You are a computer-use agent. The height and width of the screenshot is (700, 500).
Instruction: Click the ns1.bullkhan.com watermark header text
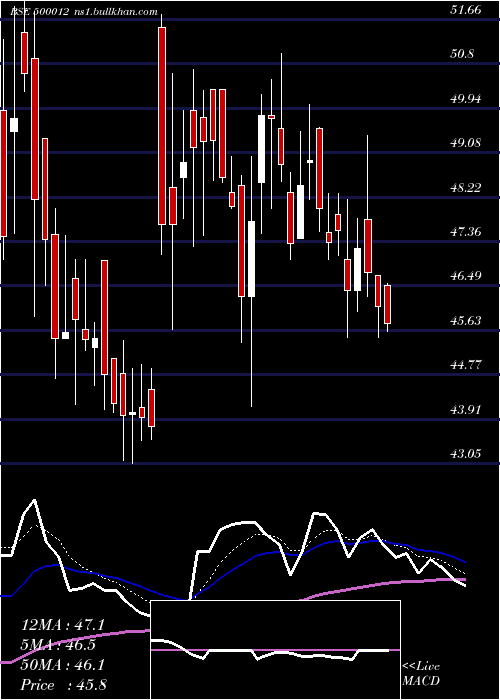[x=115, y=11]
